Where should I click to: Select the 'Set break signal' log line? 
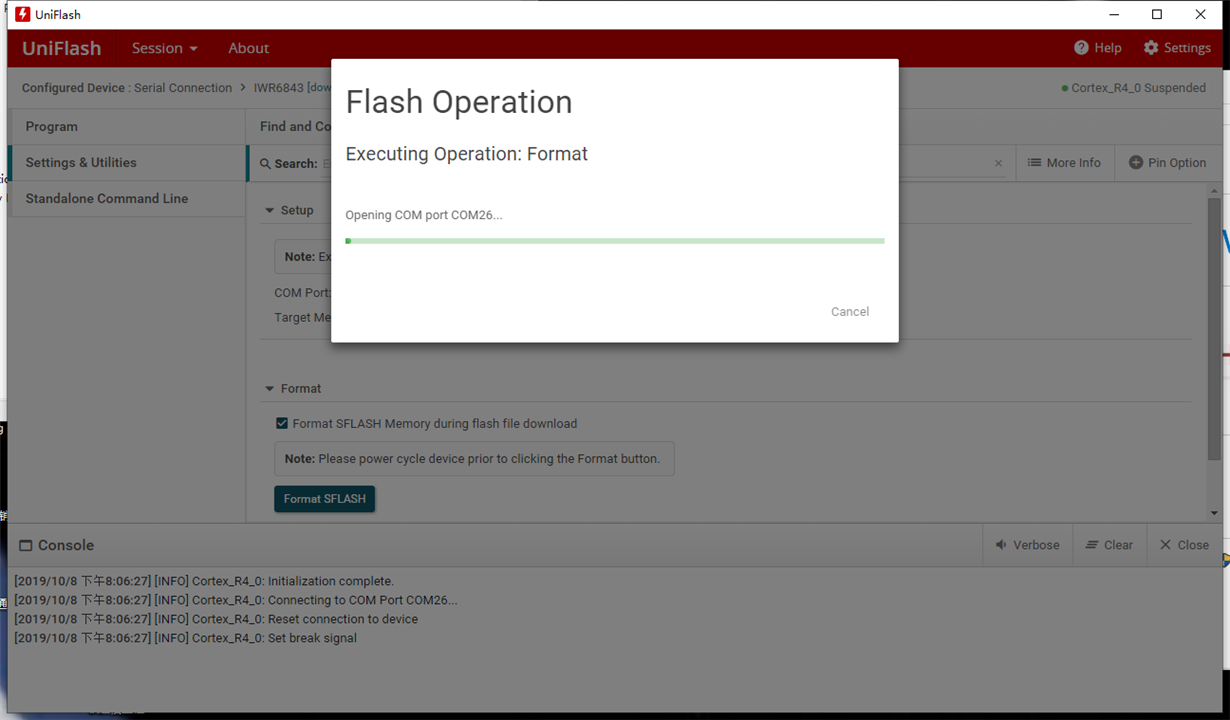coord(185,638)
